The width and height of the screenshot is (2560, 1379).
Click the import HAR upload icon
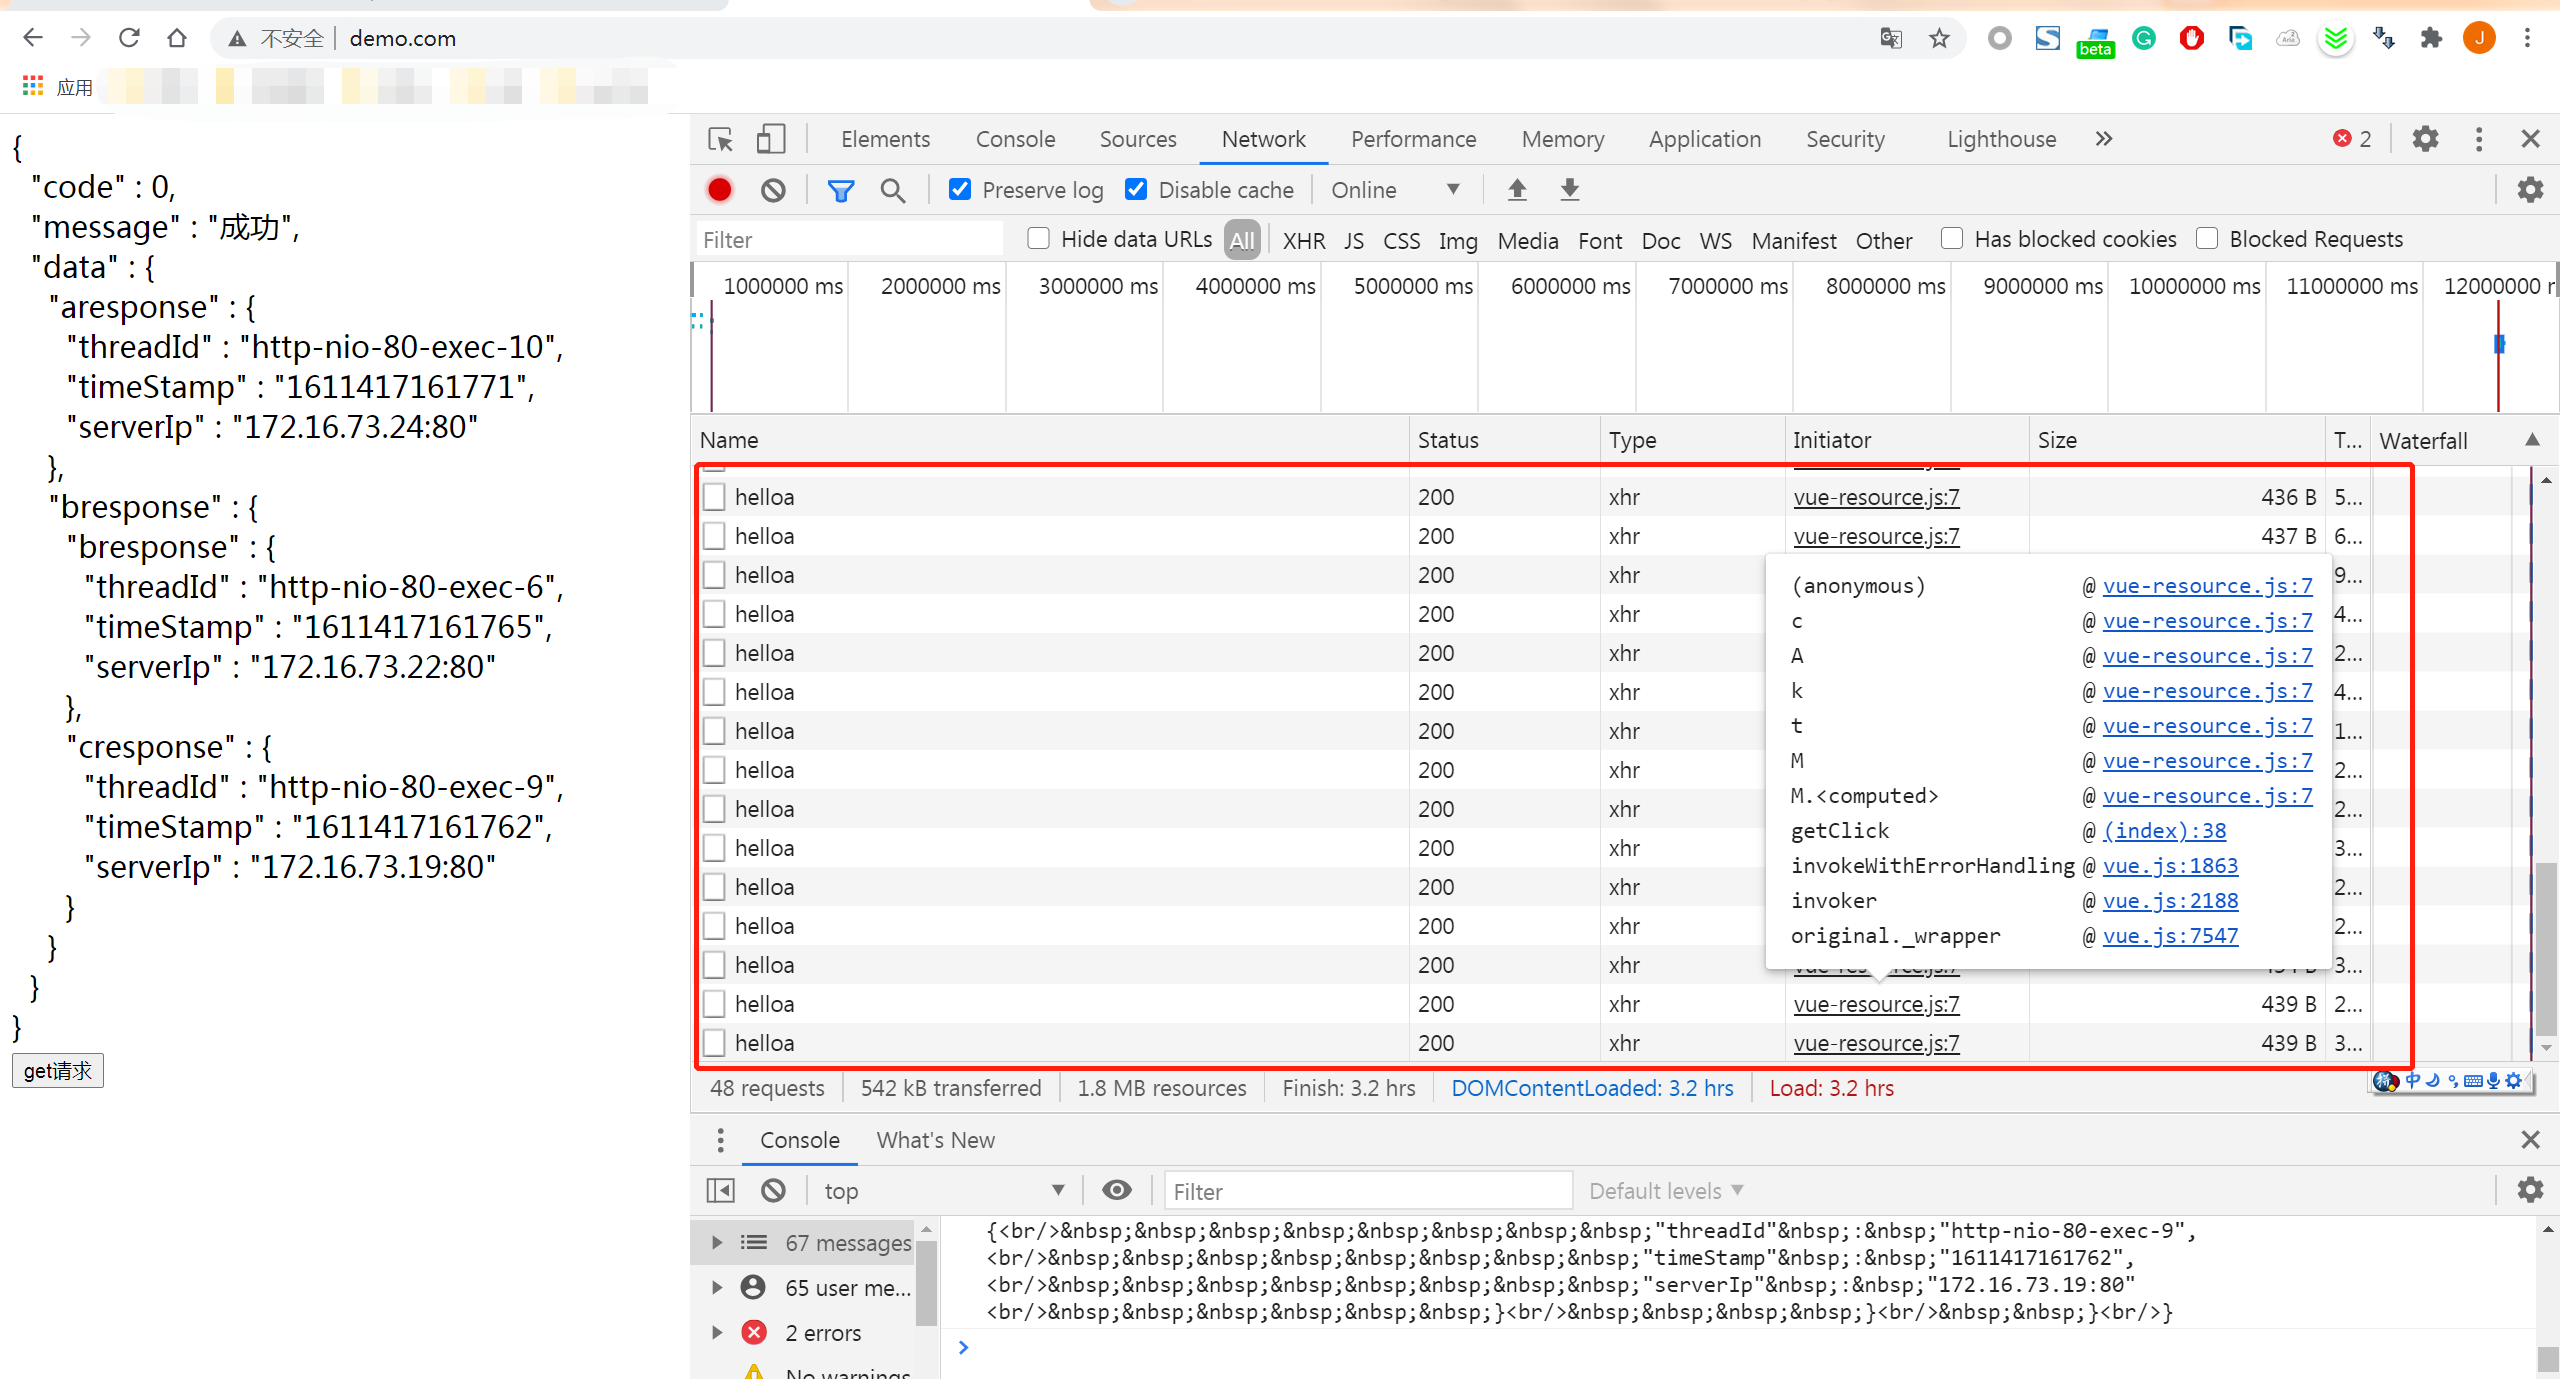(1517, 189)
